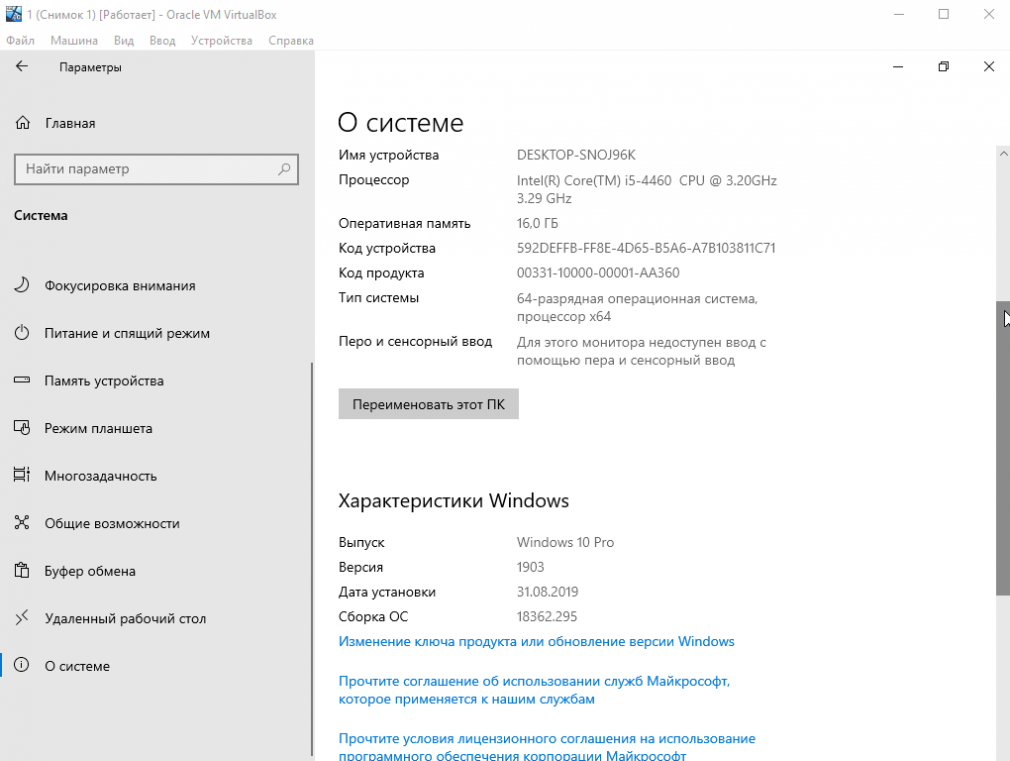Click the Система sidebar heading
Image resolution: width=1010 pixels, height=761 pixels.
click(x=41, y=215)
